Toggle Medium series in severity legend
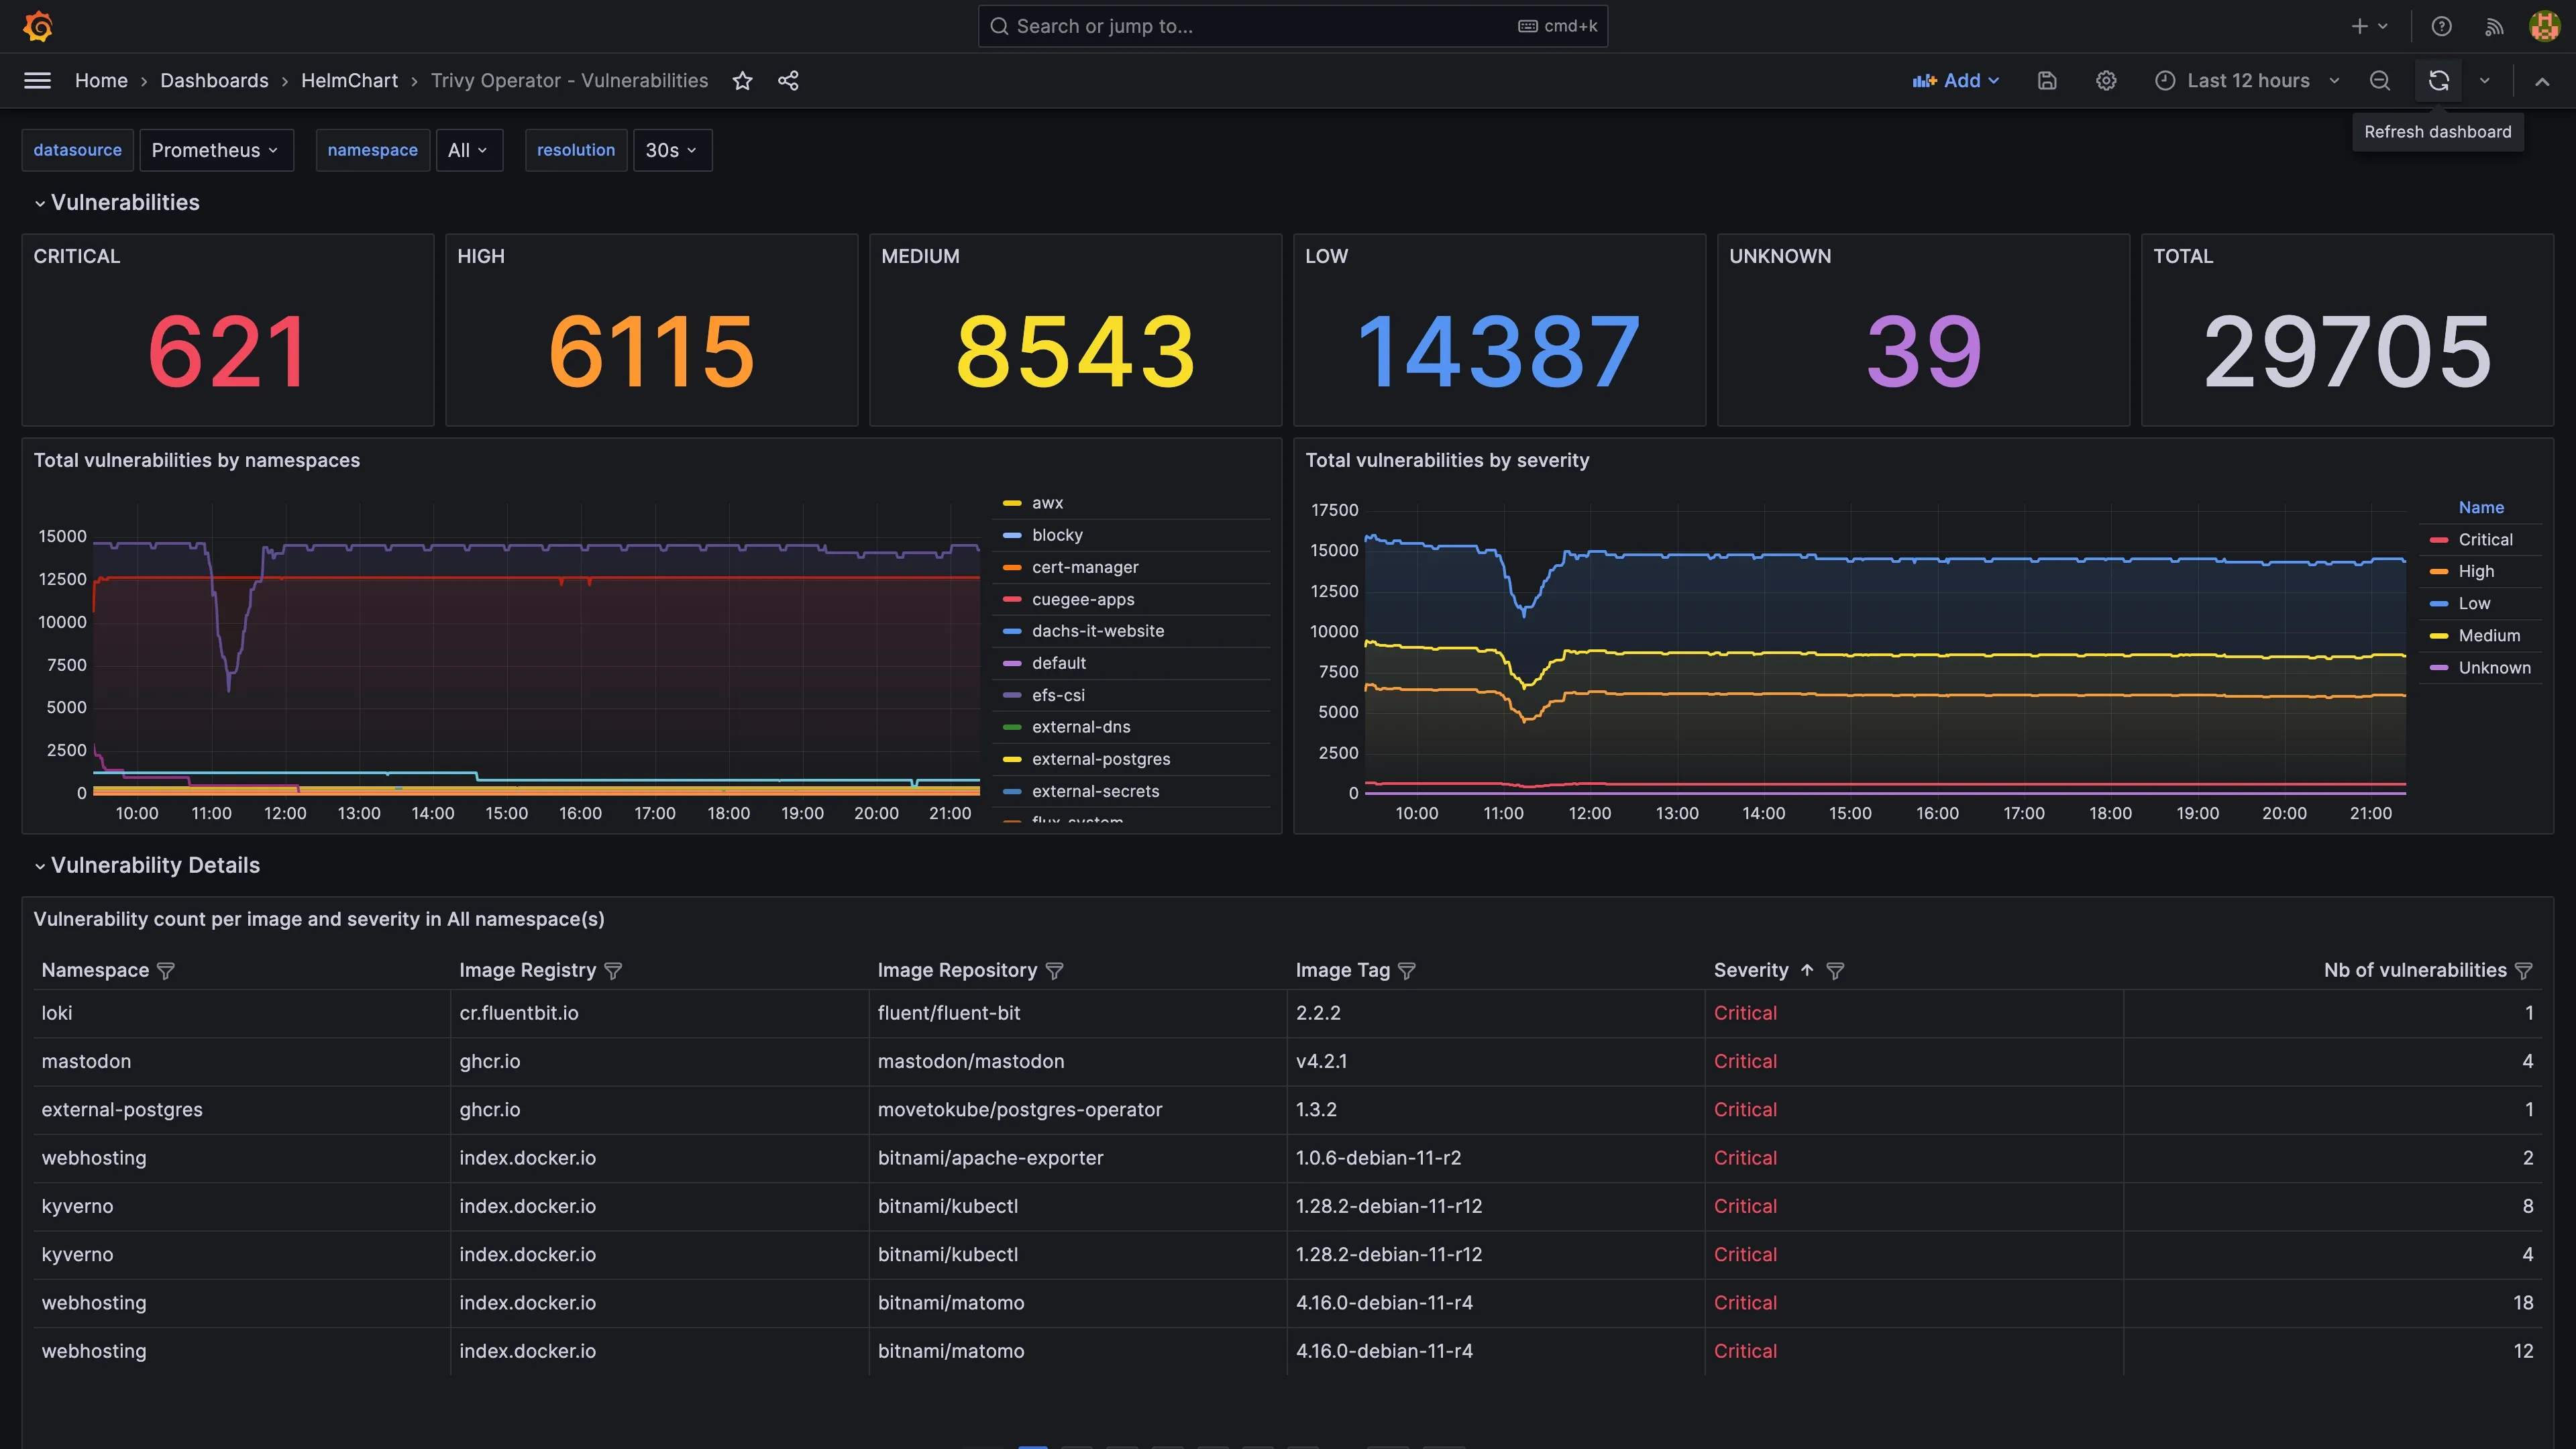 click(x=2489, y=636)
